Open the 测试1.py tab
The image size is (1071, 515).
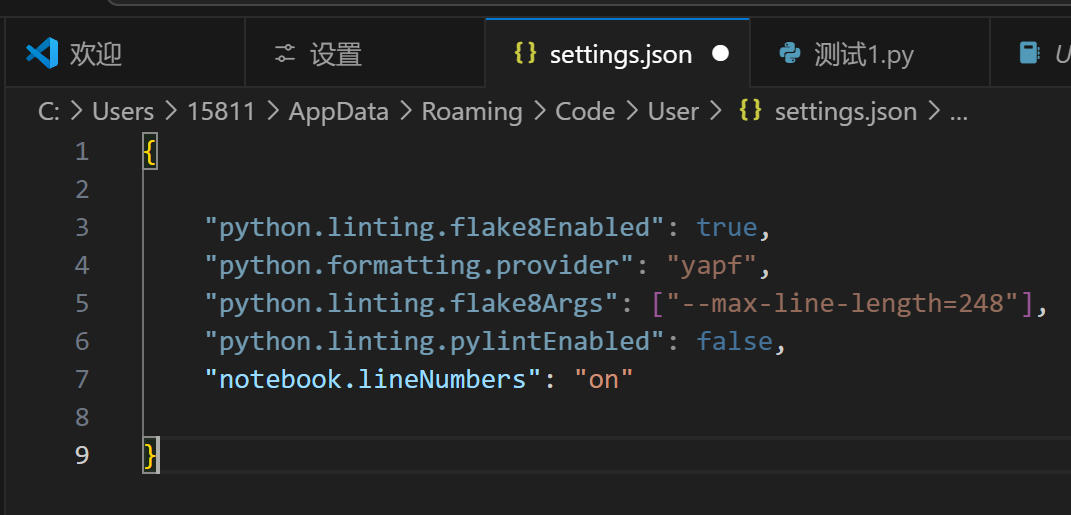tap(870, 53)
